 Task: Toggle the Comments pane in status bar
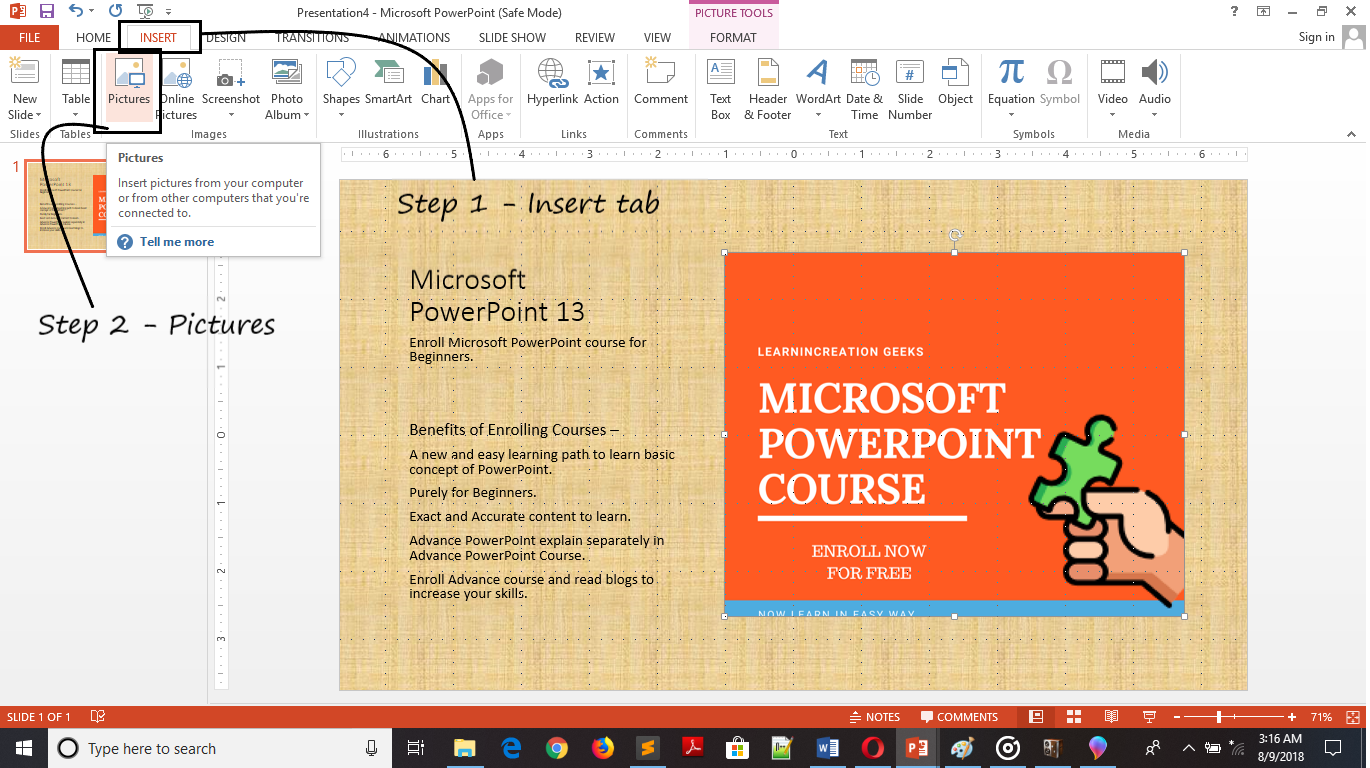959,717
